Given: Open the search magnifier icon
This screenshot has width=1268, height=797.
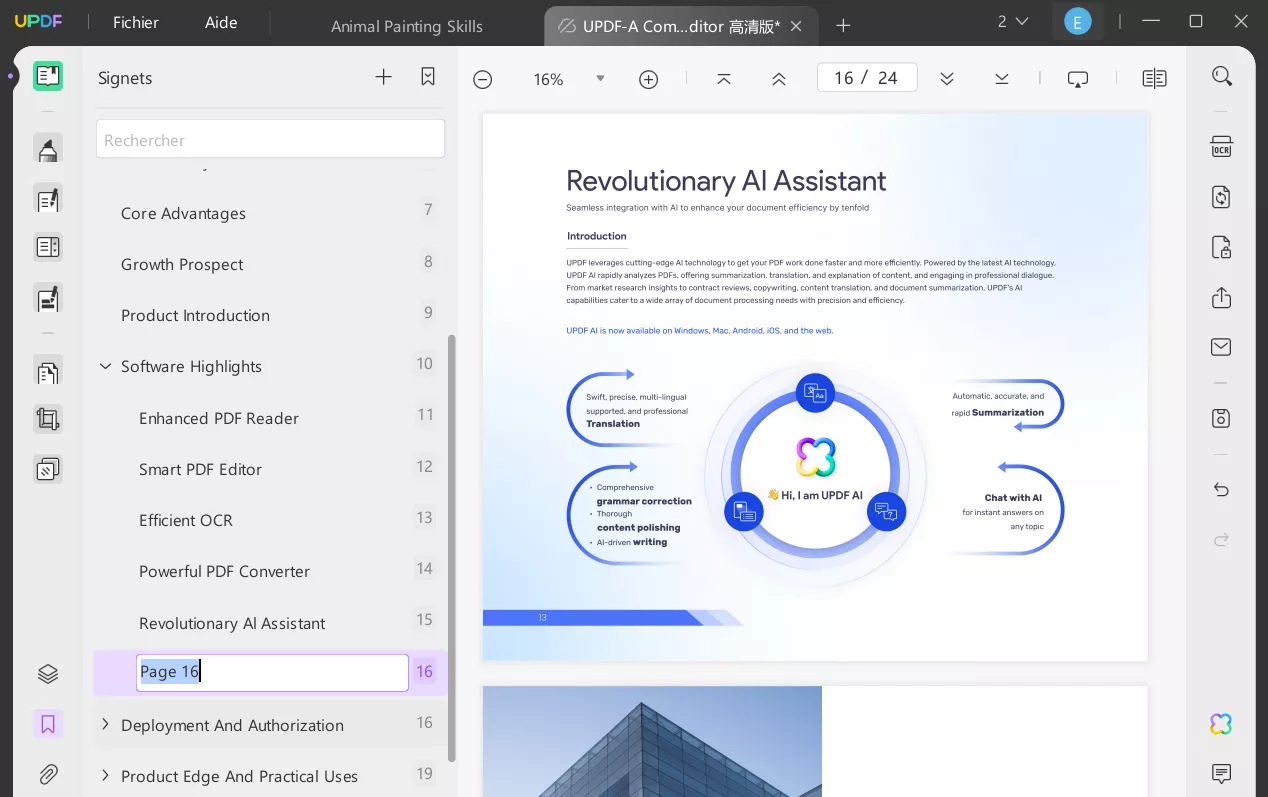Looking at the screenshot, I should click(x=1221, y=76).
